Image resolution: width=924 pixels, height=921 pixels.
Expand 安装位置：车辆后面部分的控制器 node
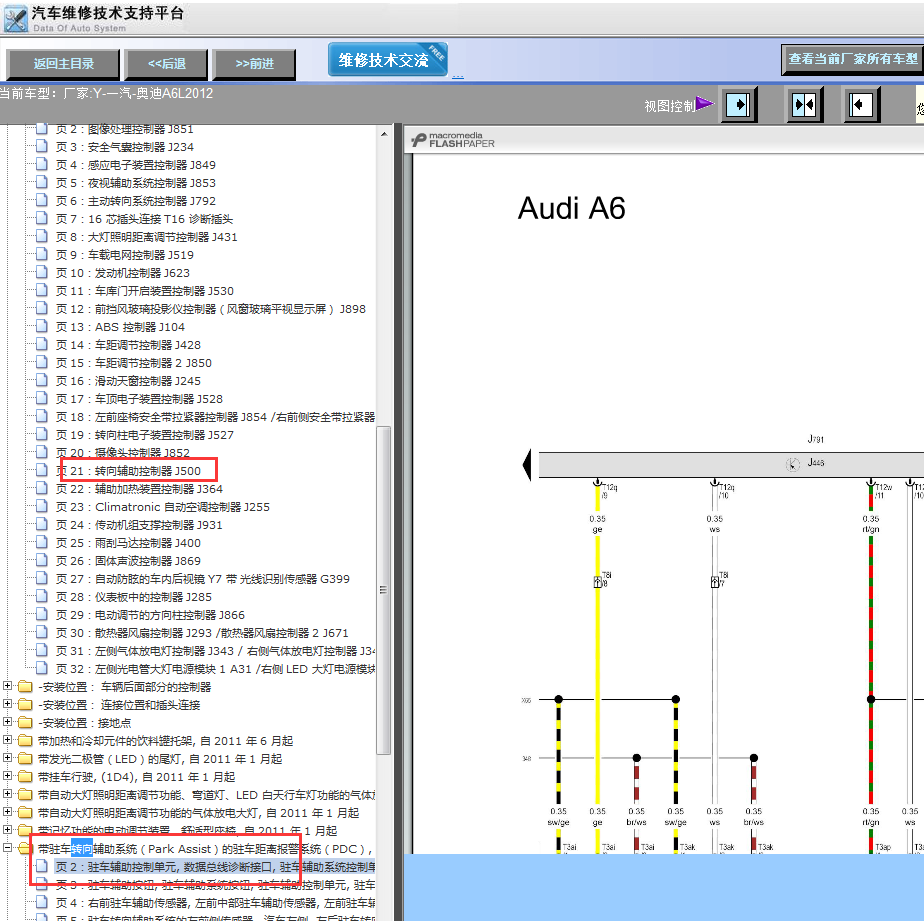tap(7, 686)
